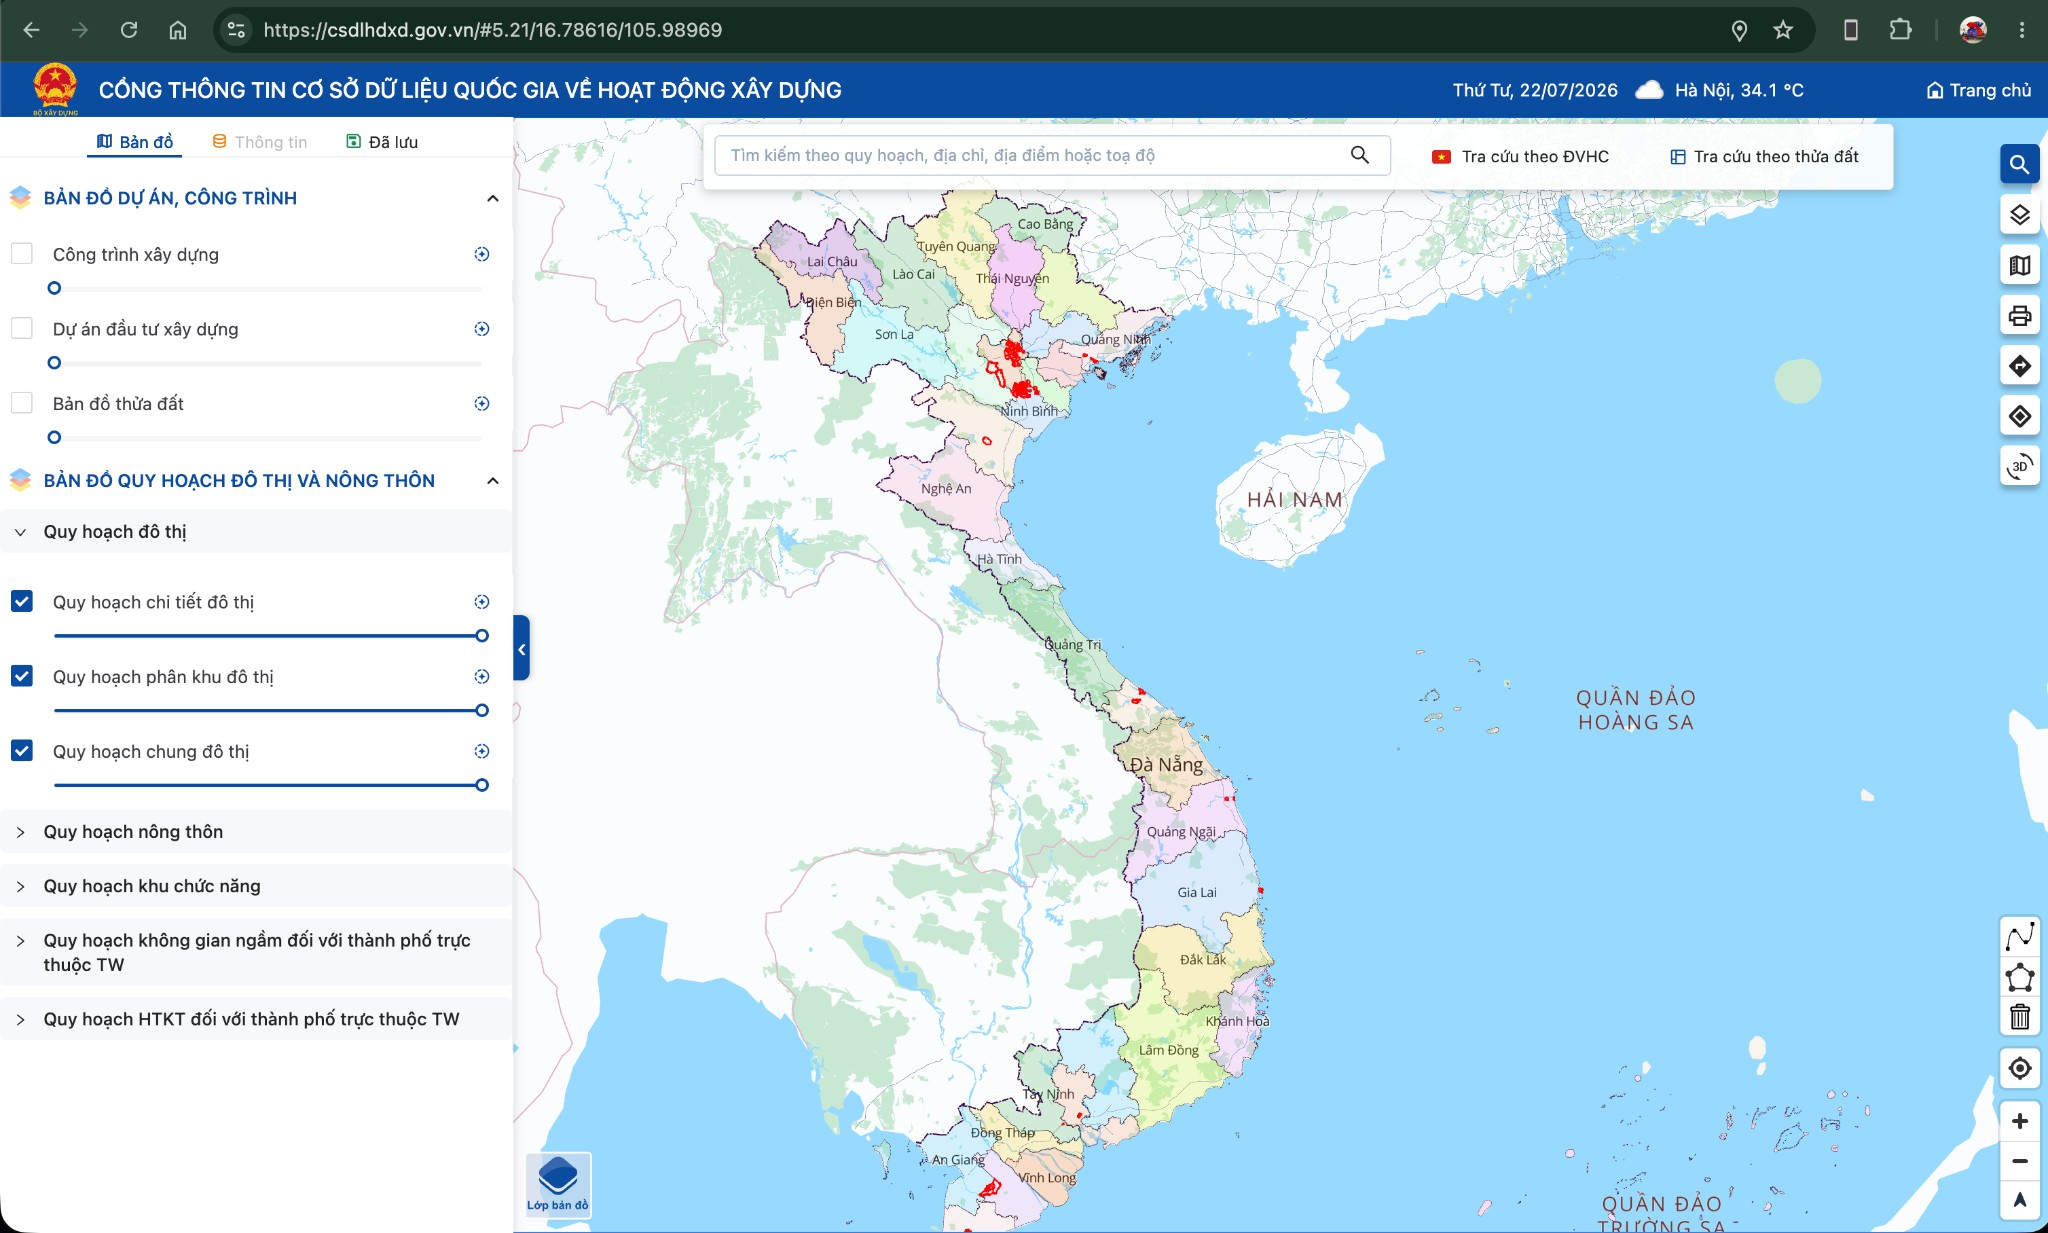
Task: Uncheck Quy hoạch phân khu đô thị
Action: (22, 676)
